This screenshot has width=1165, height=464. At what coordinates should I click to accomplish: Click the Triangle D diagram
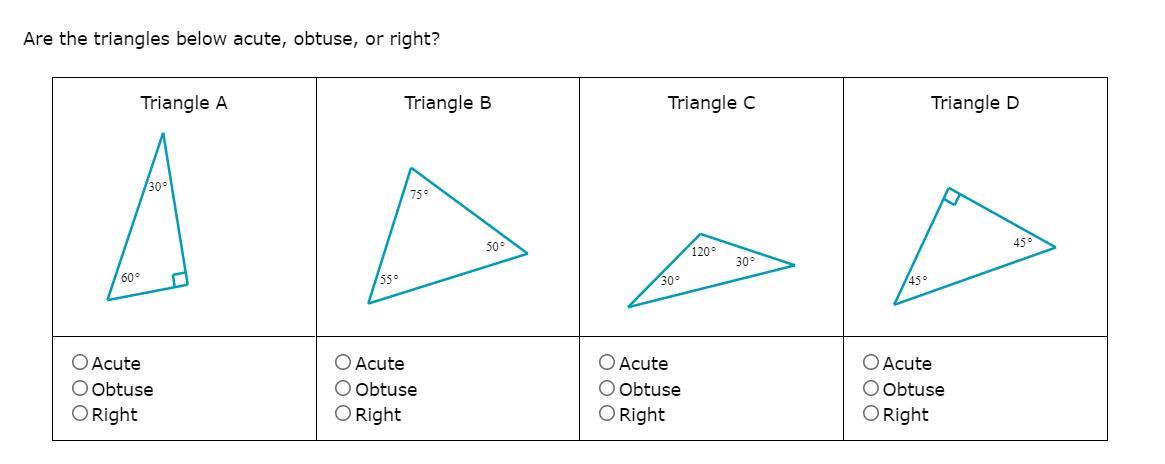click(974, 246)
